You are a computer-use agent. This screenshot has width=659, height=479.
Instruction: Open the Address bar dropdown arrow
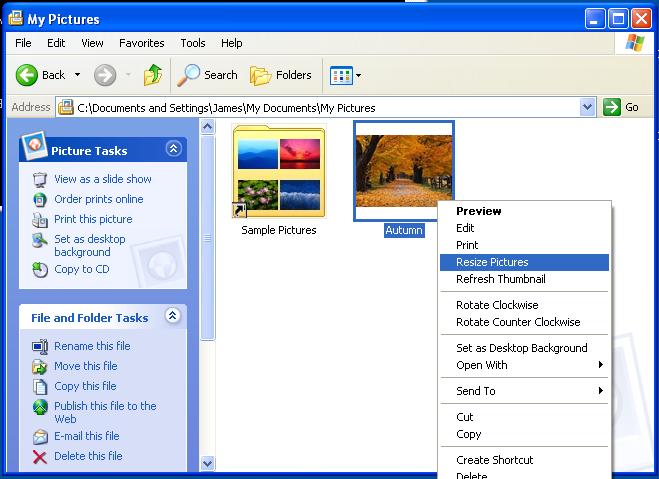coord(587,107)
